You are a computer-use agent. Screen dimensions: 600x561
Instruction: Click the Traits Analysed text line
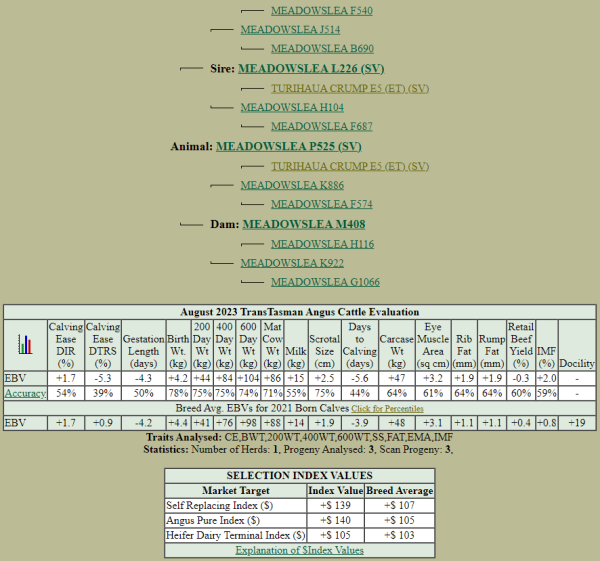(300, 437)
